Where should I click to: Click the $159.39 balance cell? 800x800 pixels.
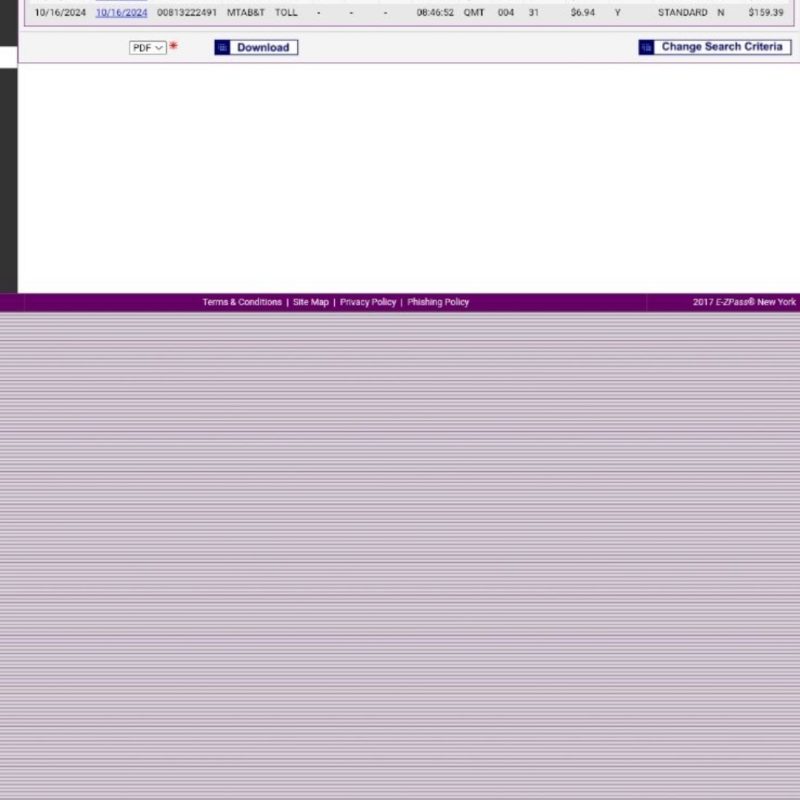pos(766,12)
